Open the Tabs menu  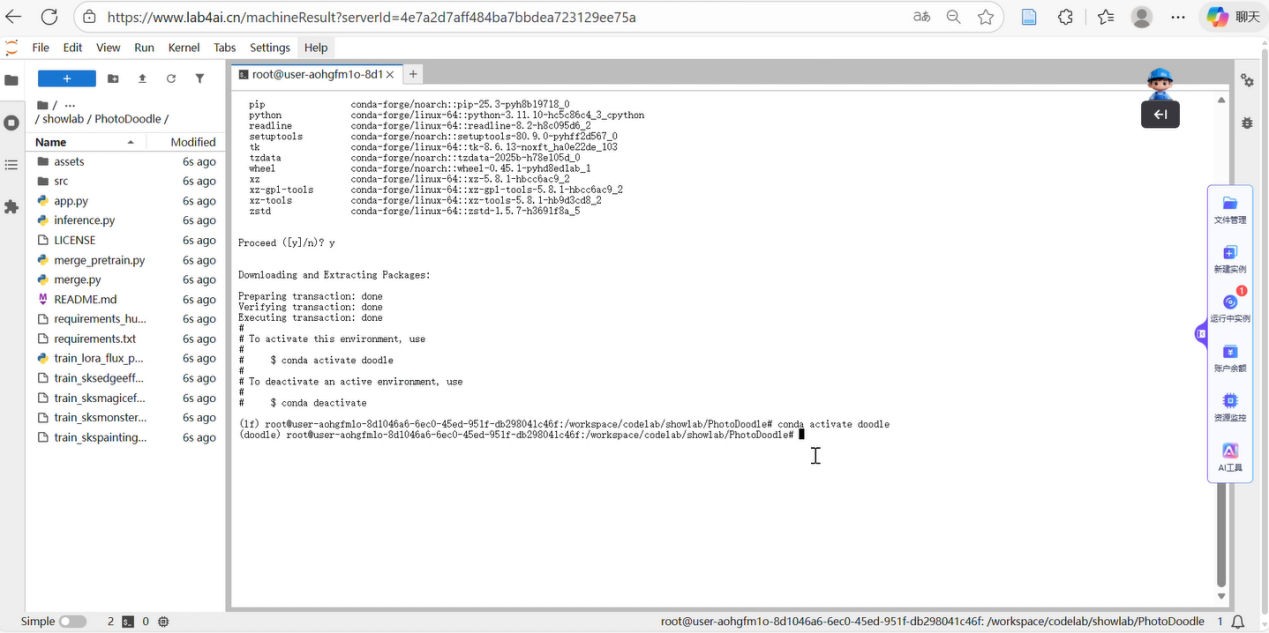225,47
